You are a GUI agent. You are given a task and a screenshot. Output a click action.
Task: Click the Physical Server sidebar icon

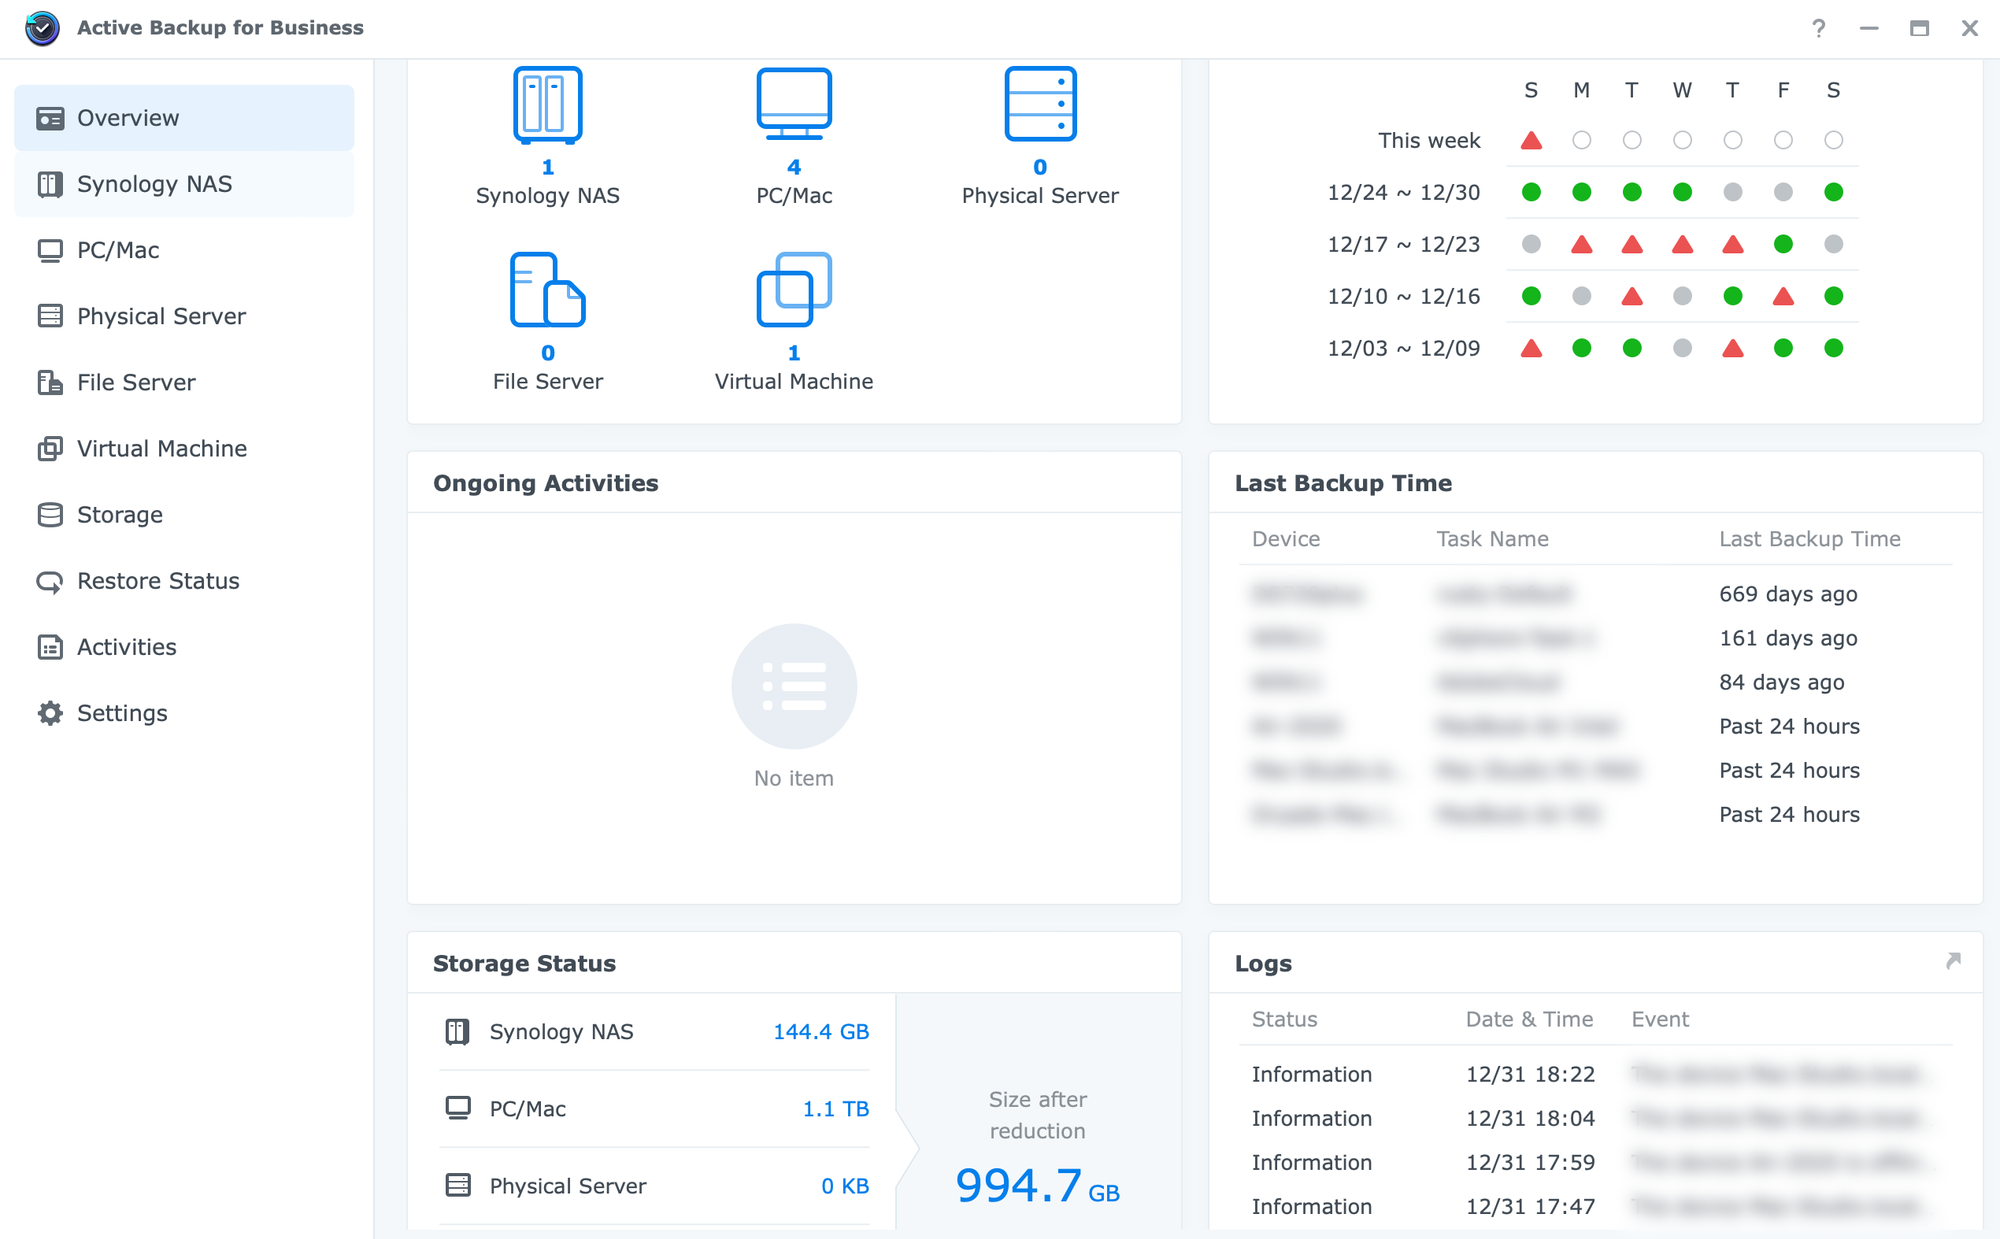50,316
